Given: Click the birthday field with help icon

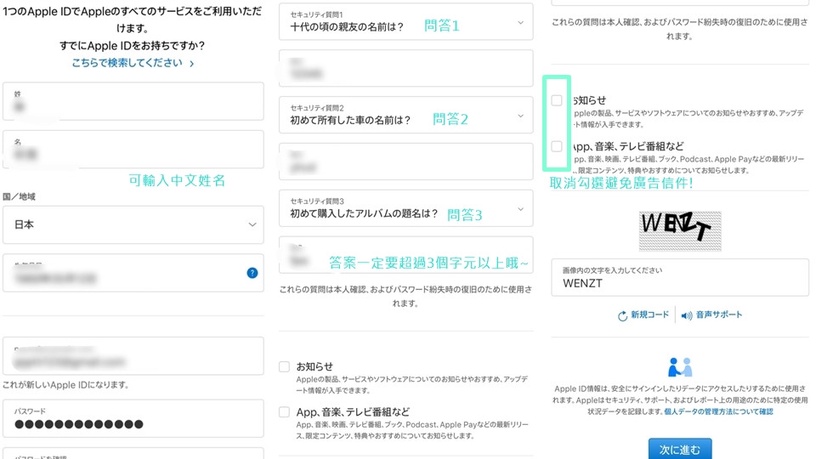Looking at the screenshot, I should point(133,273).
